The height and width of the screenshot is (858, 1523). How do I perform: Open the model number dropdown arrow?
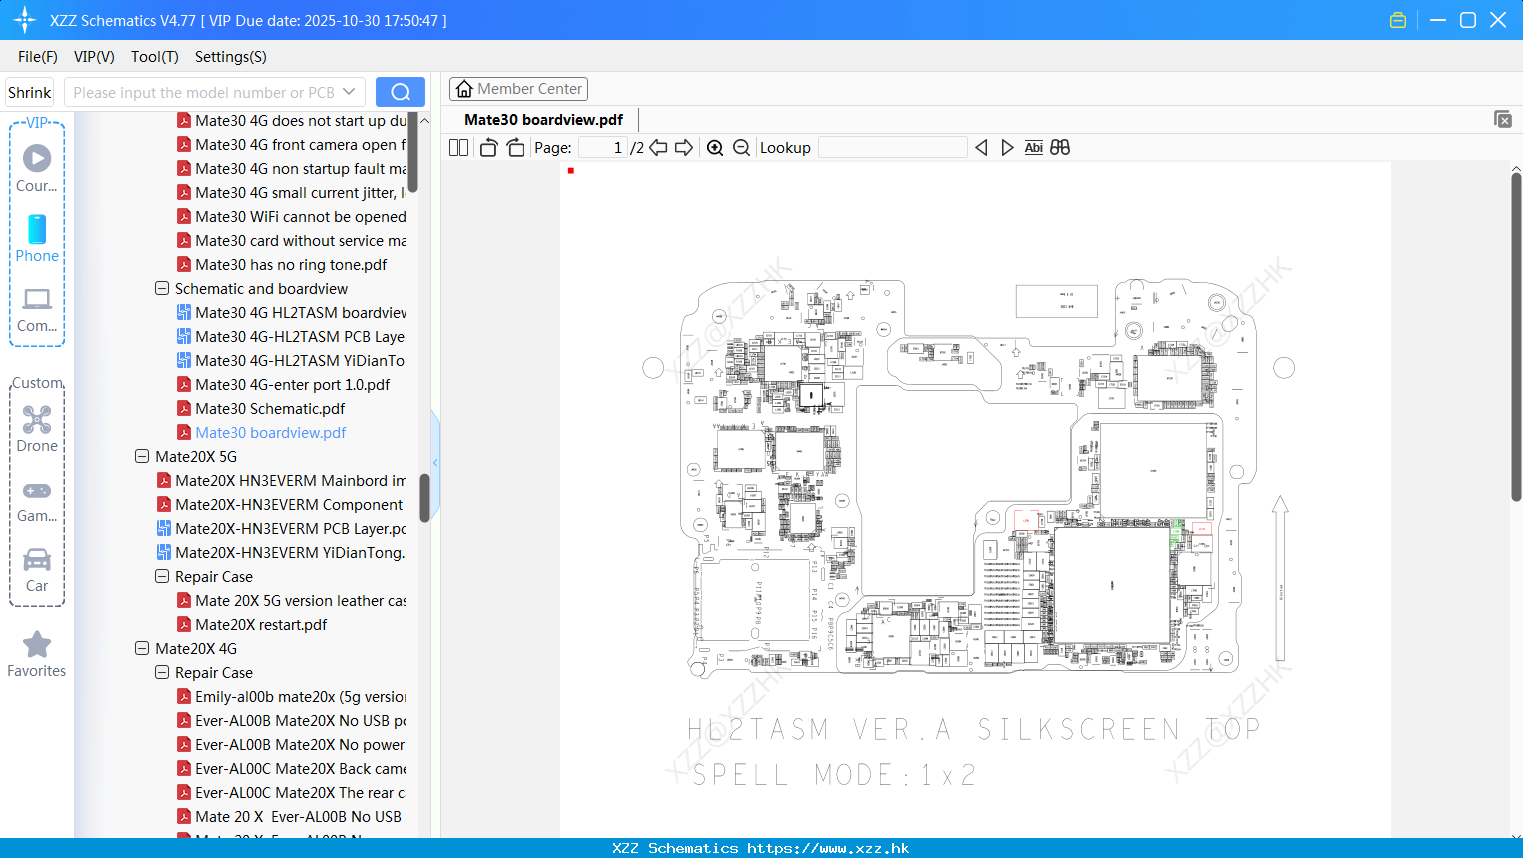pyautogui.click(x=349, y=92)
